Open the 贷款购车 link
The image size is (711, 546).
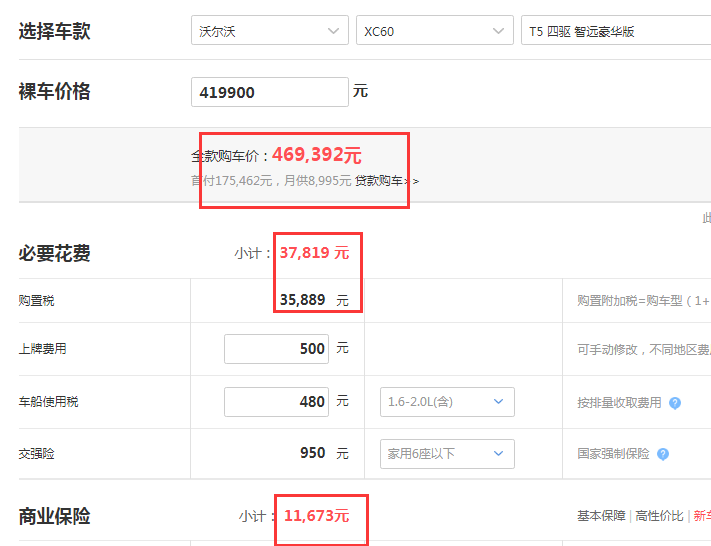[x=387, y=181]
